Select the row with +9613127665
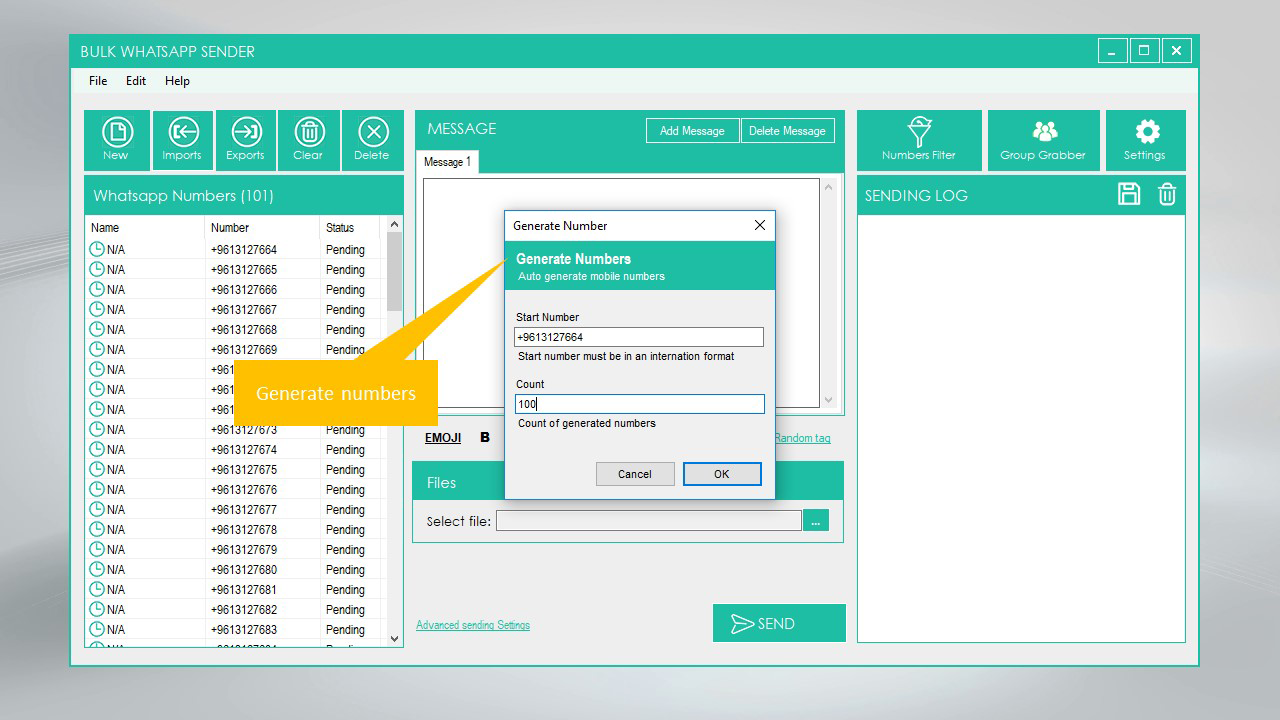This screenshot has height=720, width=1280. point(235,269)
